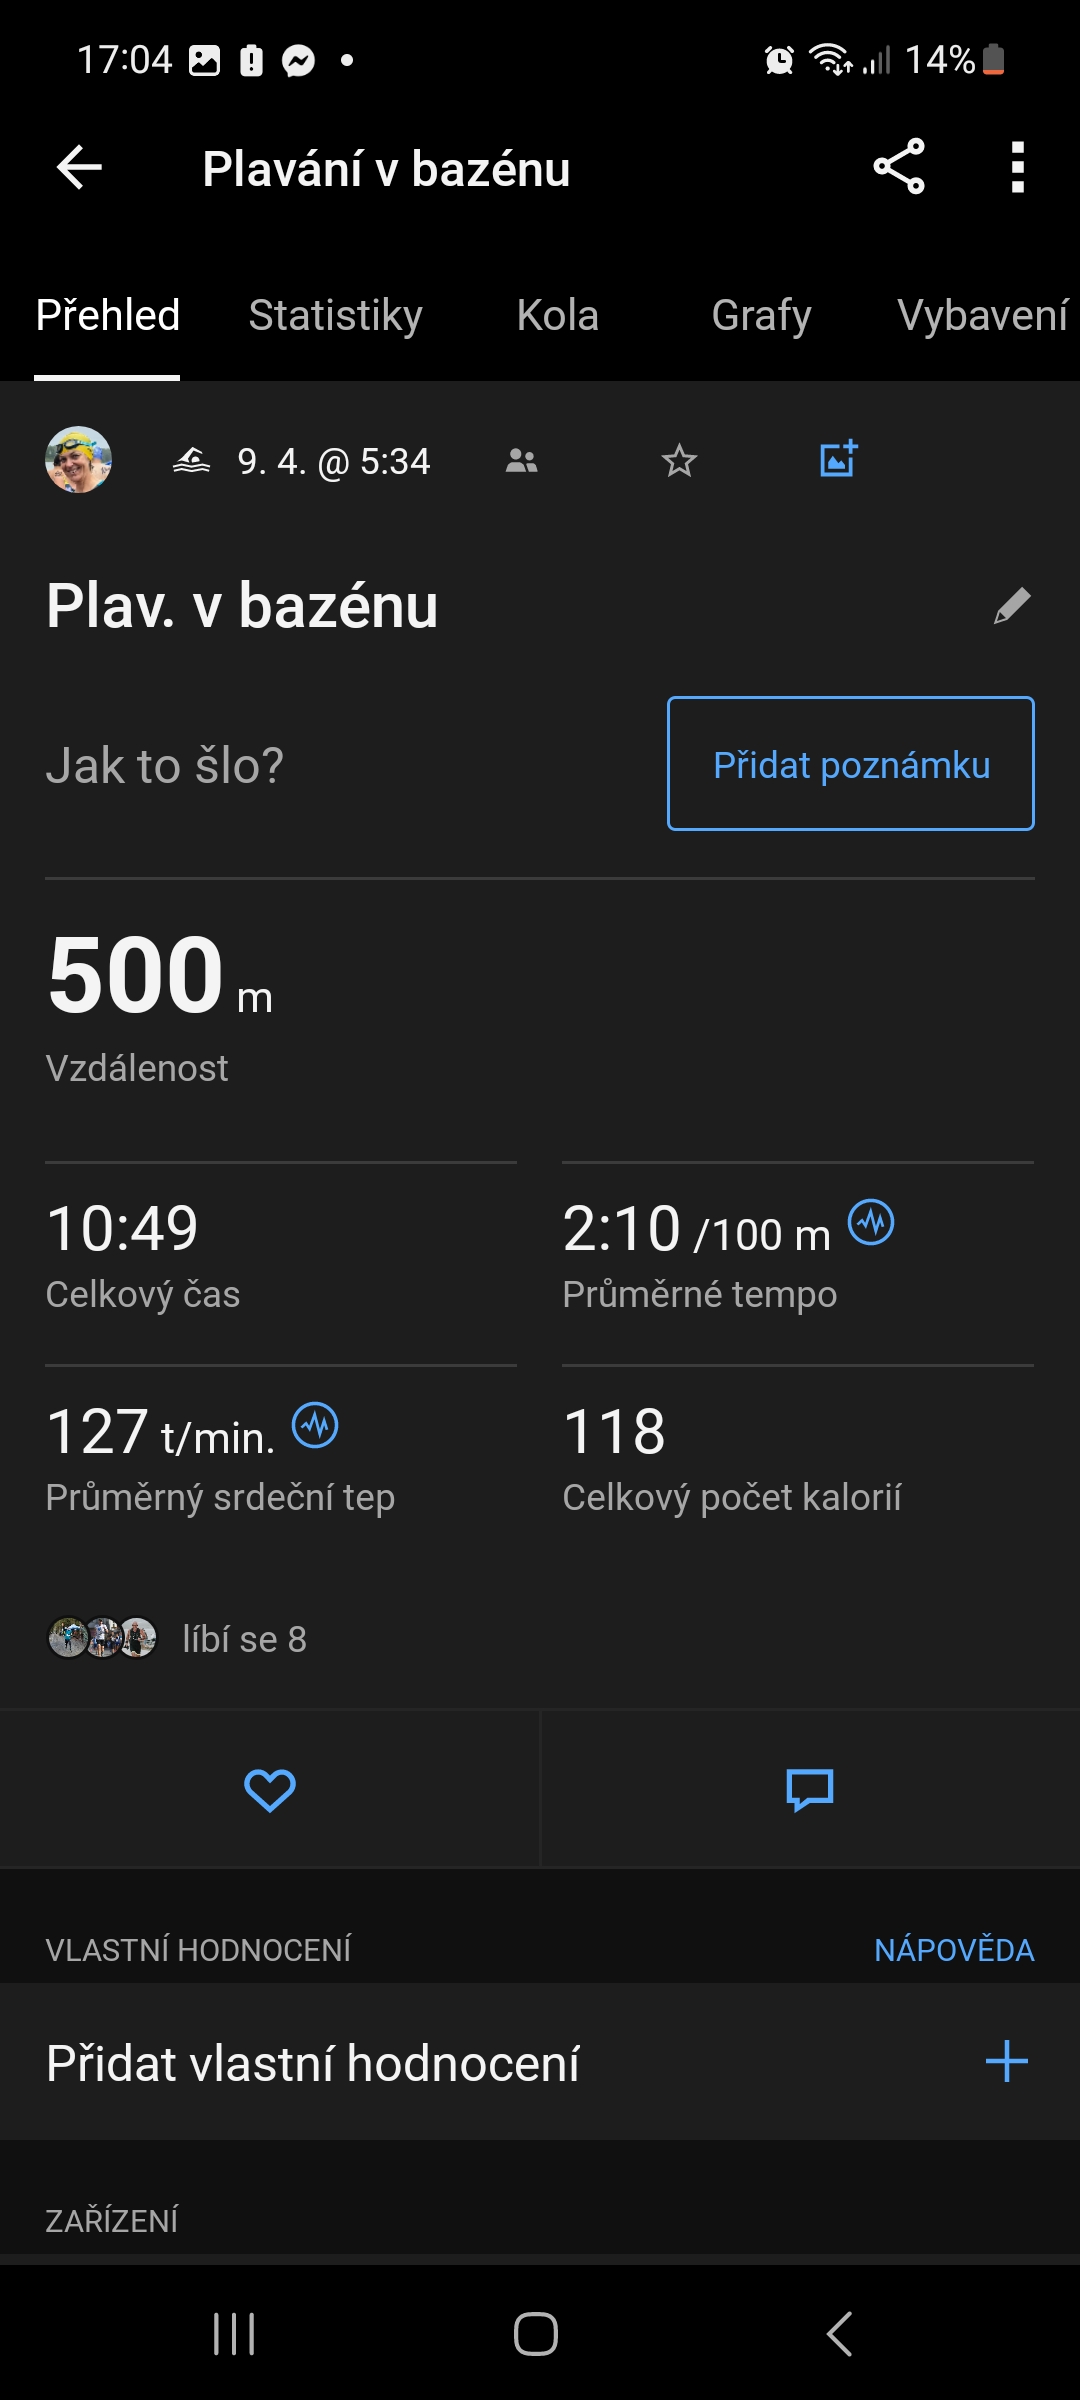Screen dimensions: 1080x2400
Task: Open the privacy people icon
Action: [521, 461]
